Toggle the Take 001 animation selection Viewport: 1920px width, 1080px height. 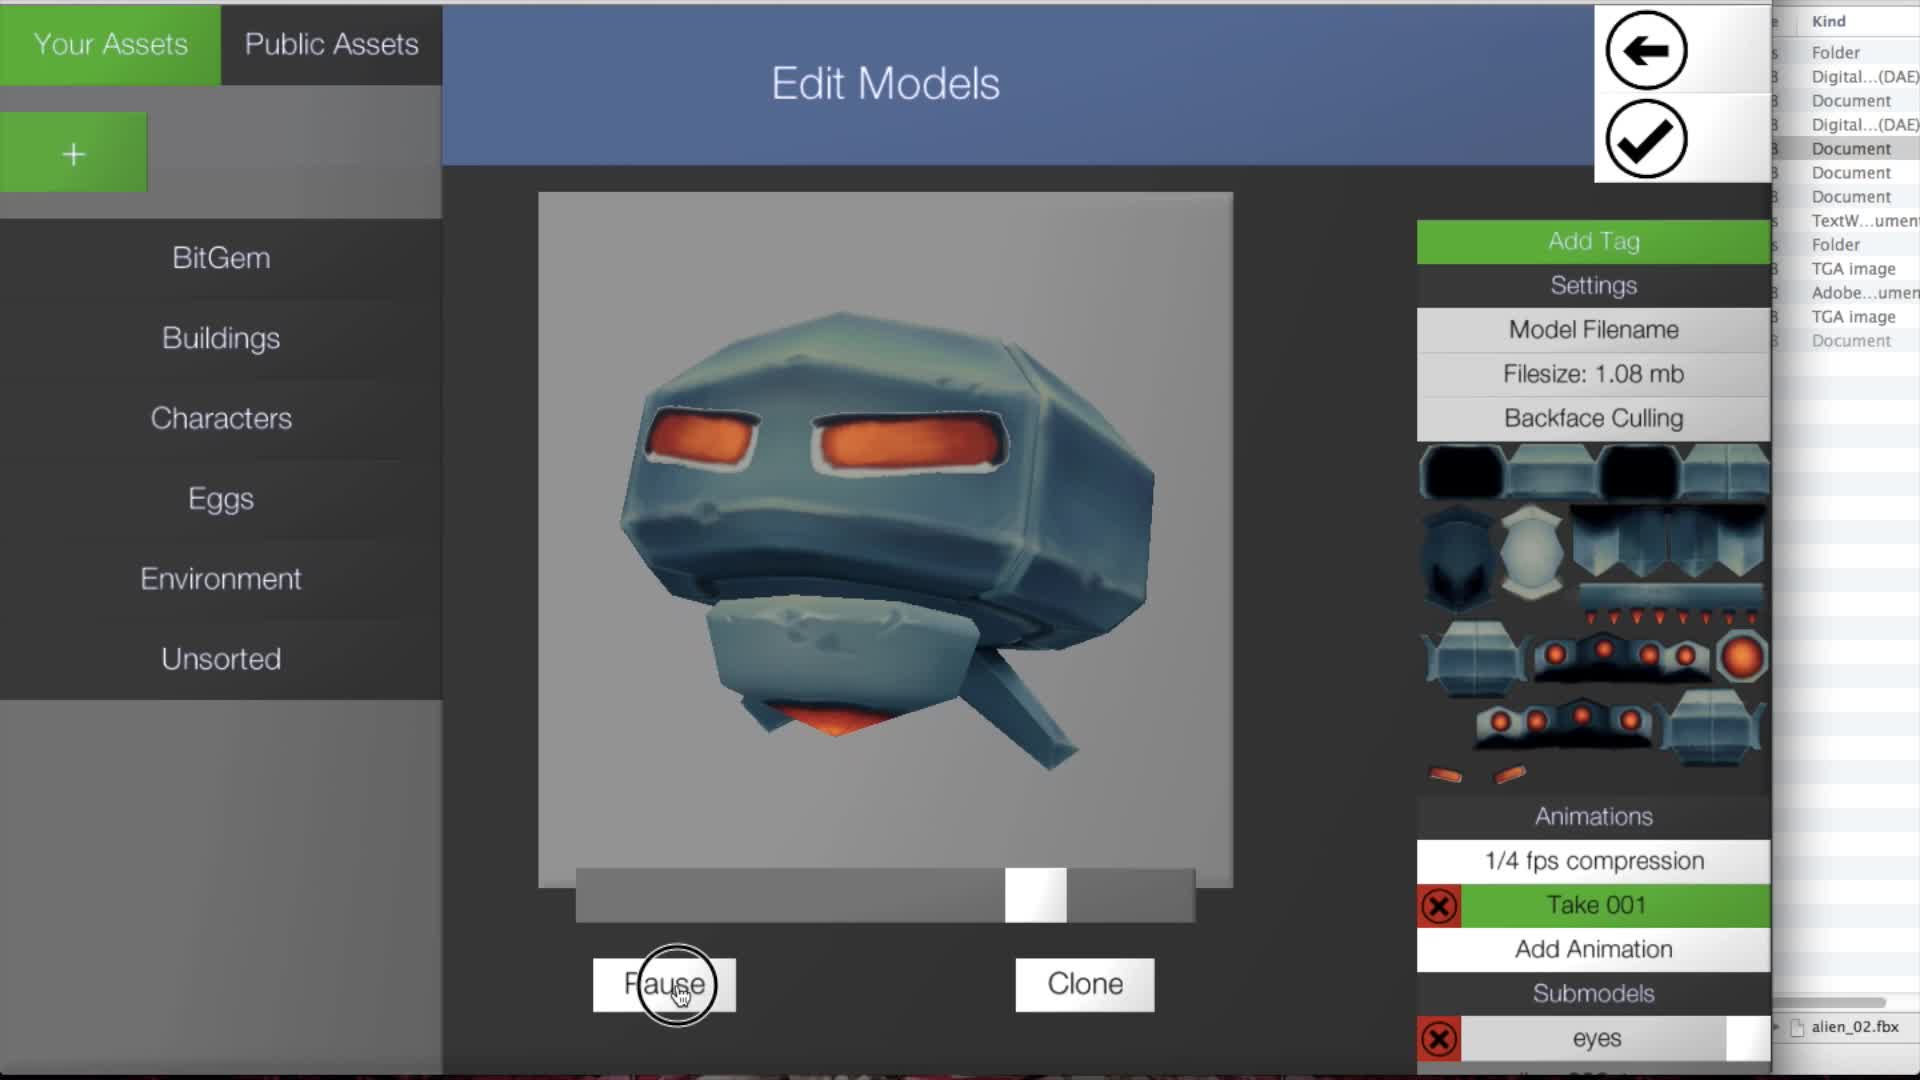[1600, 905]
